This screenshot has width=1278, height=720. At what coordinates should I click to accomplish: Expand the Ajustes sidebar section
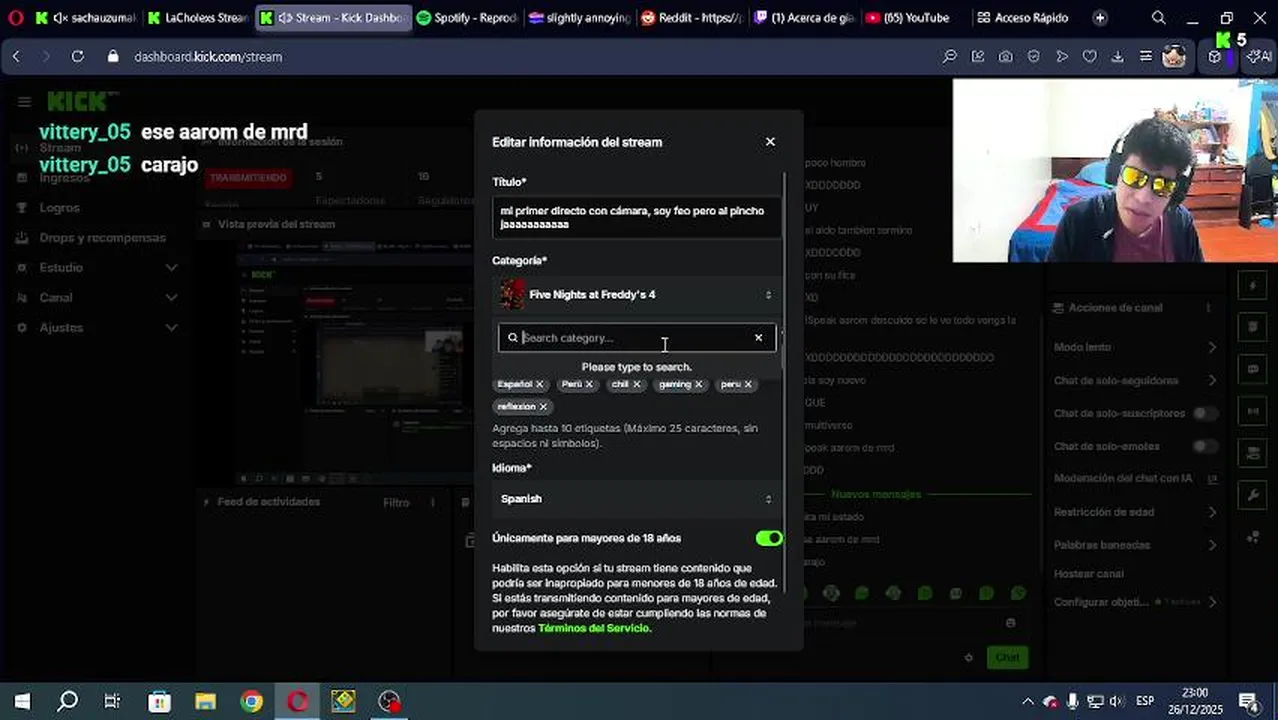[x=96, y=328]
